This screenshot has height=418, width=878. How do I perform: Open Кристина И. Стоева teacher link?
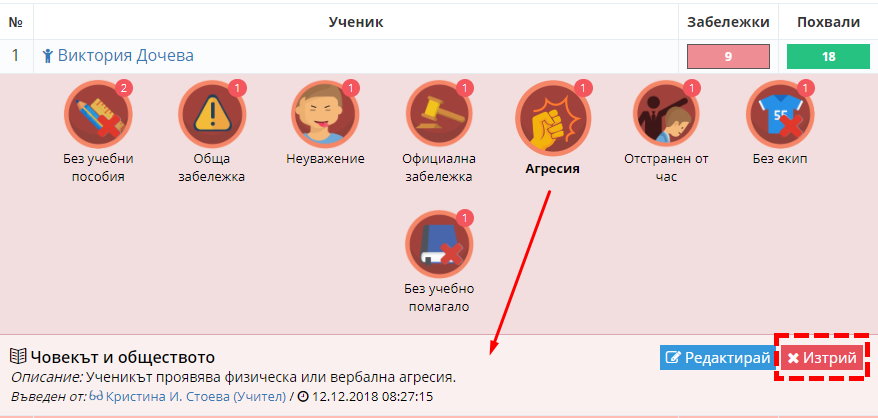coord(195,397)
